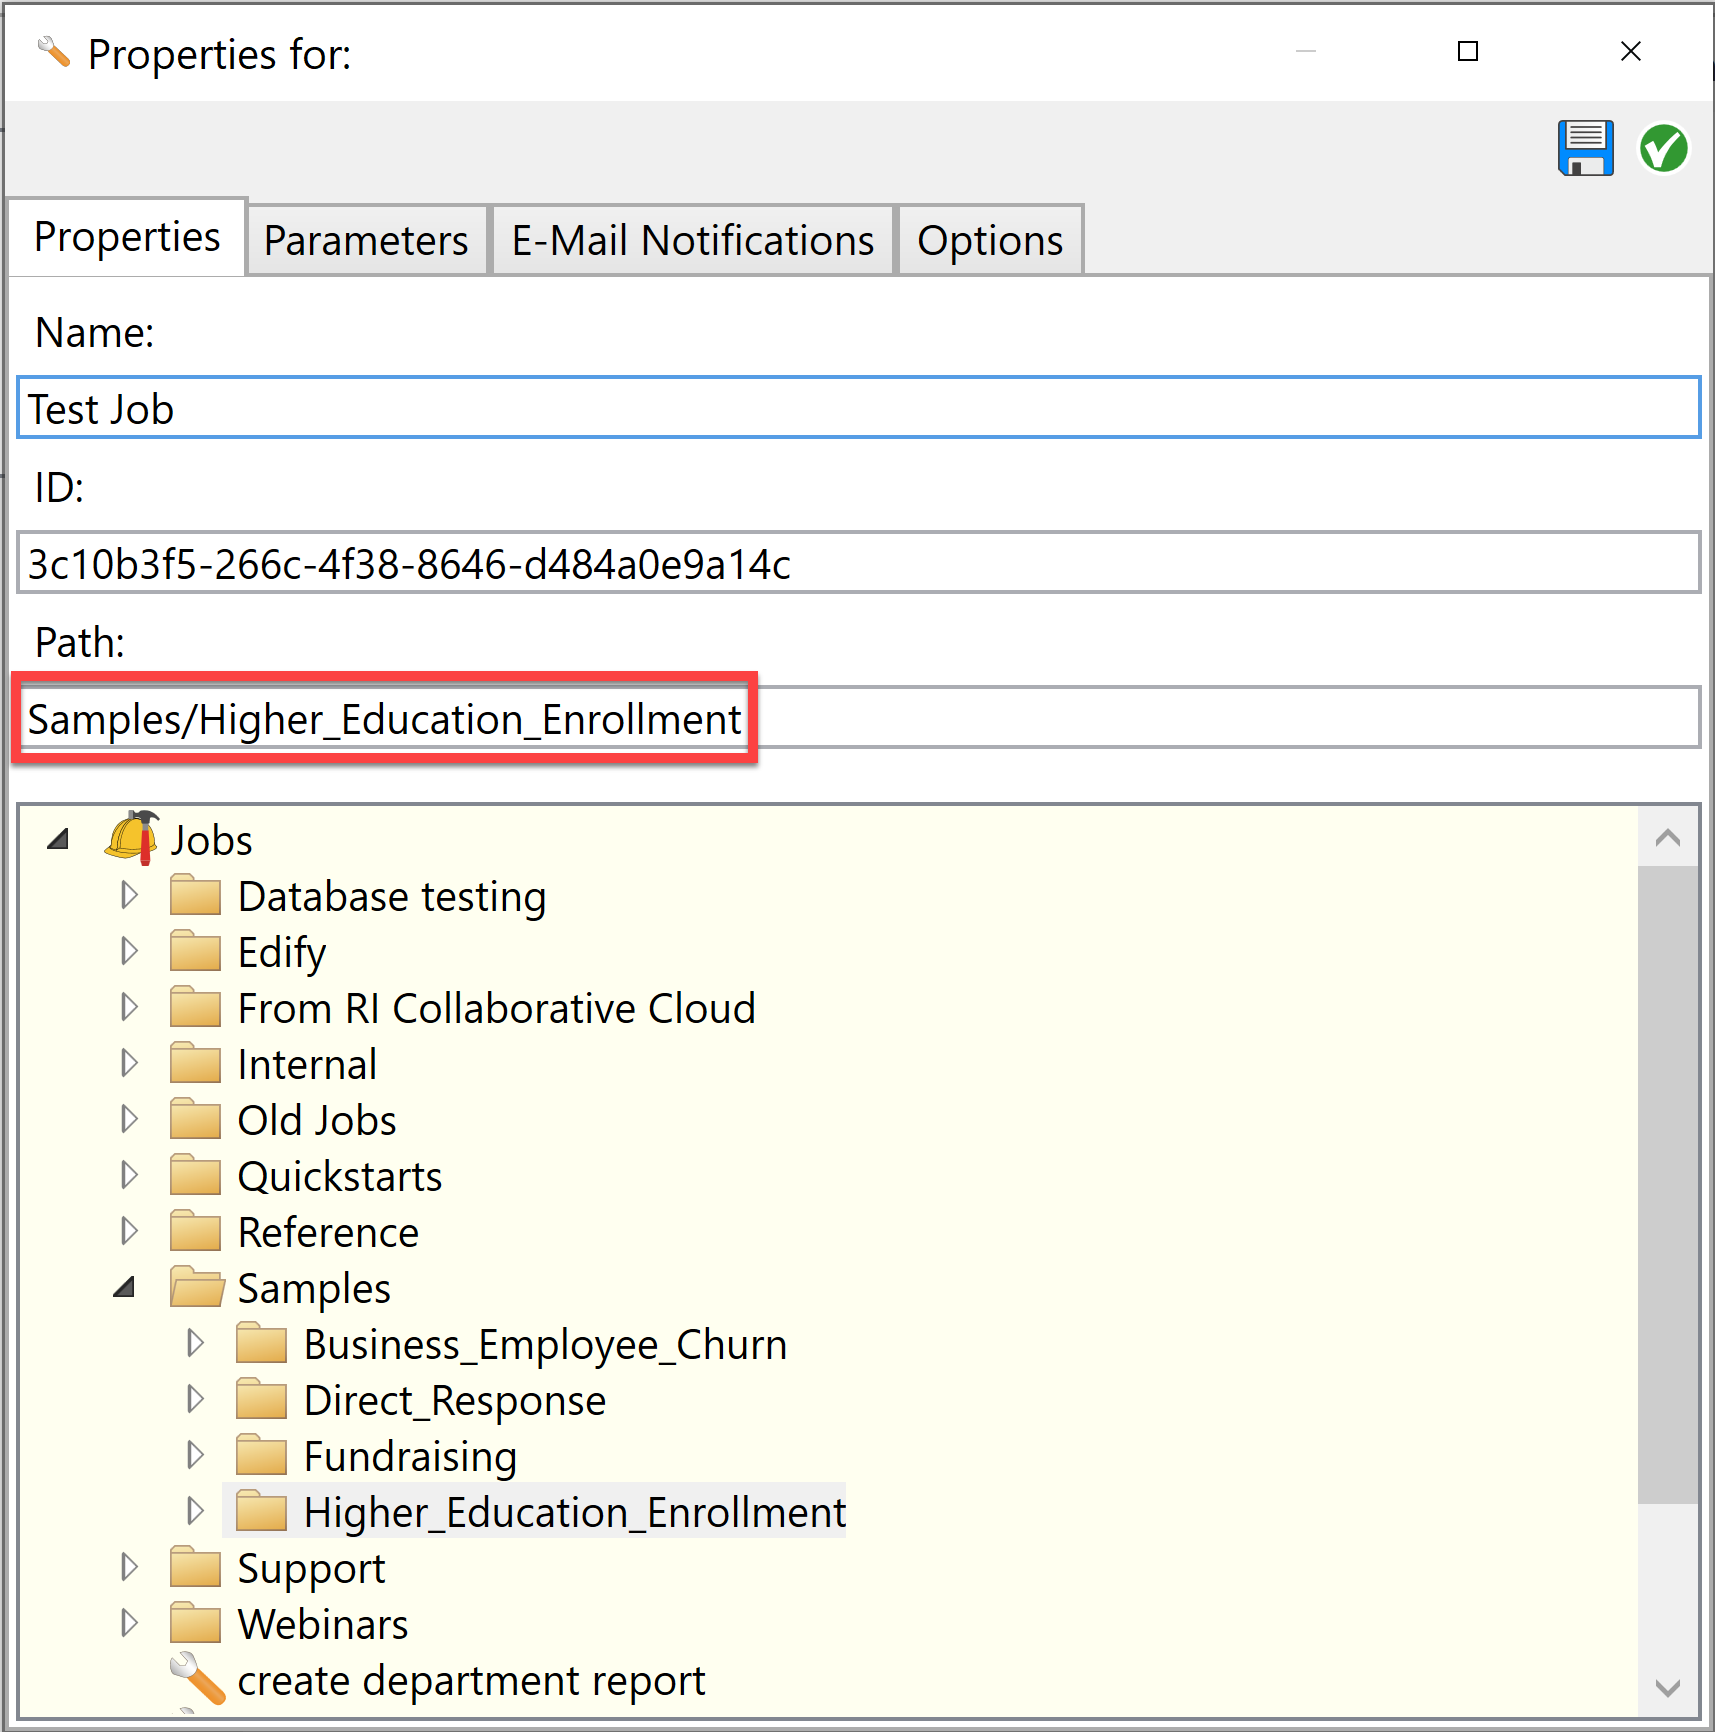This screenshot has width=1715, height=1732.
Task: Select the Old Jobs folder icon
Action: 196,1119
